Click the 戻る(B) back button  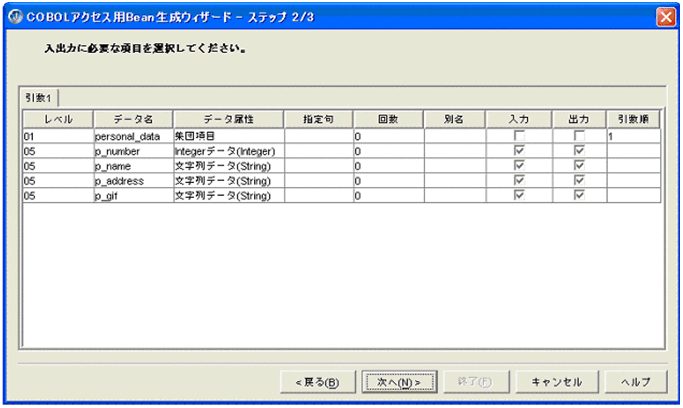318,382
